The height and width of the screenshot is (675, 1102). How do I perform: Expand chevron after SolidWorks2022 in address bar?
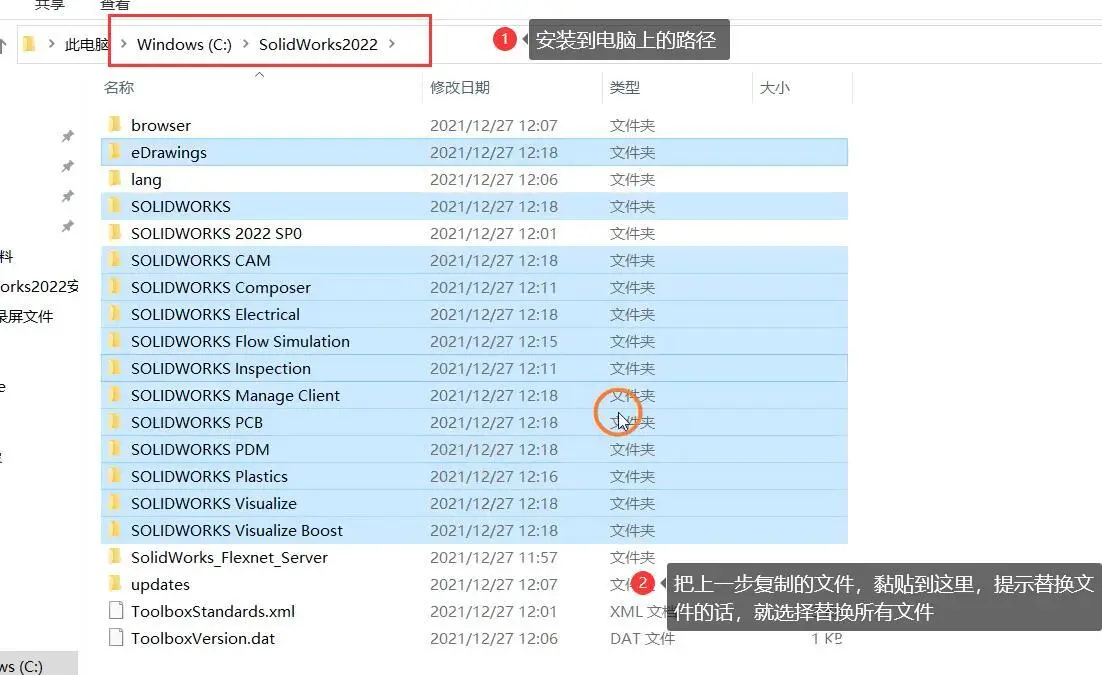392,44
